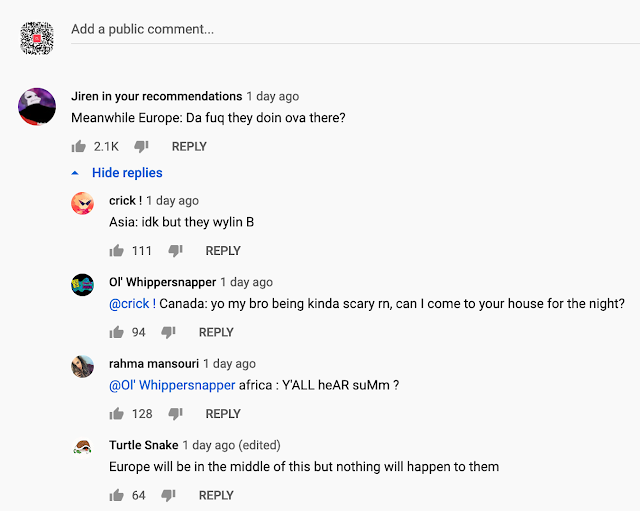Open Jiren in your recommendations channel avatar
Image resolution: width=640 pixels, height=511 pixels.
(x=37, y=107)
